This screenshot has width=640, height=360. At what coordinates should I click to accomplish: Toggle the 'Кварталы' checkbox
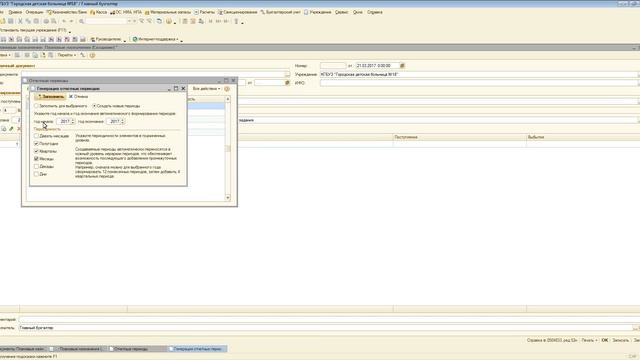point(36,151)
